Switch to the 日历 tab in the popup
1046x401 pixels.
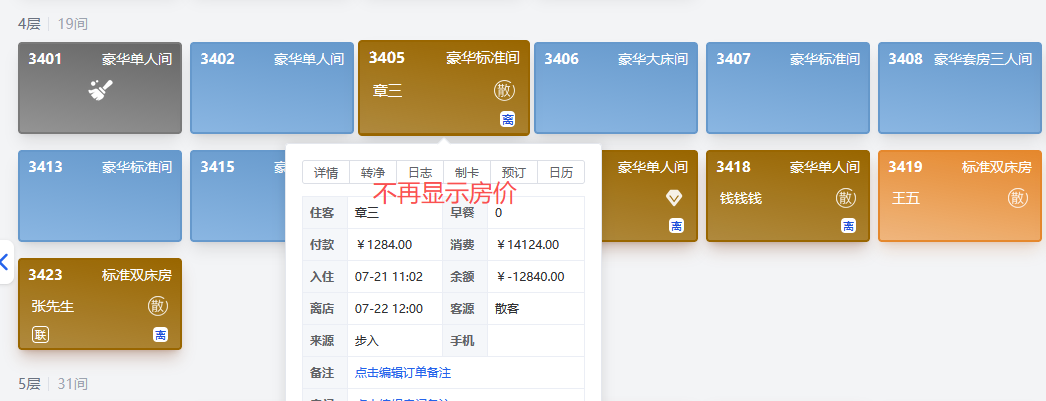point(561,172)
